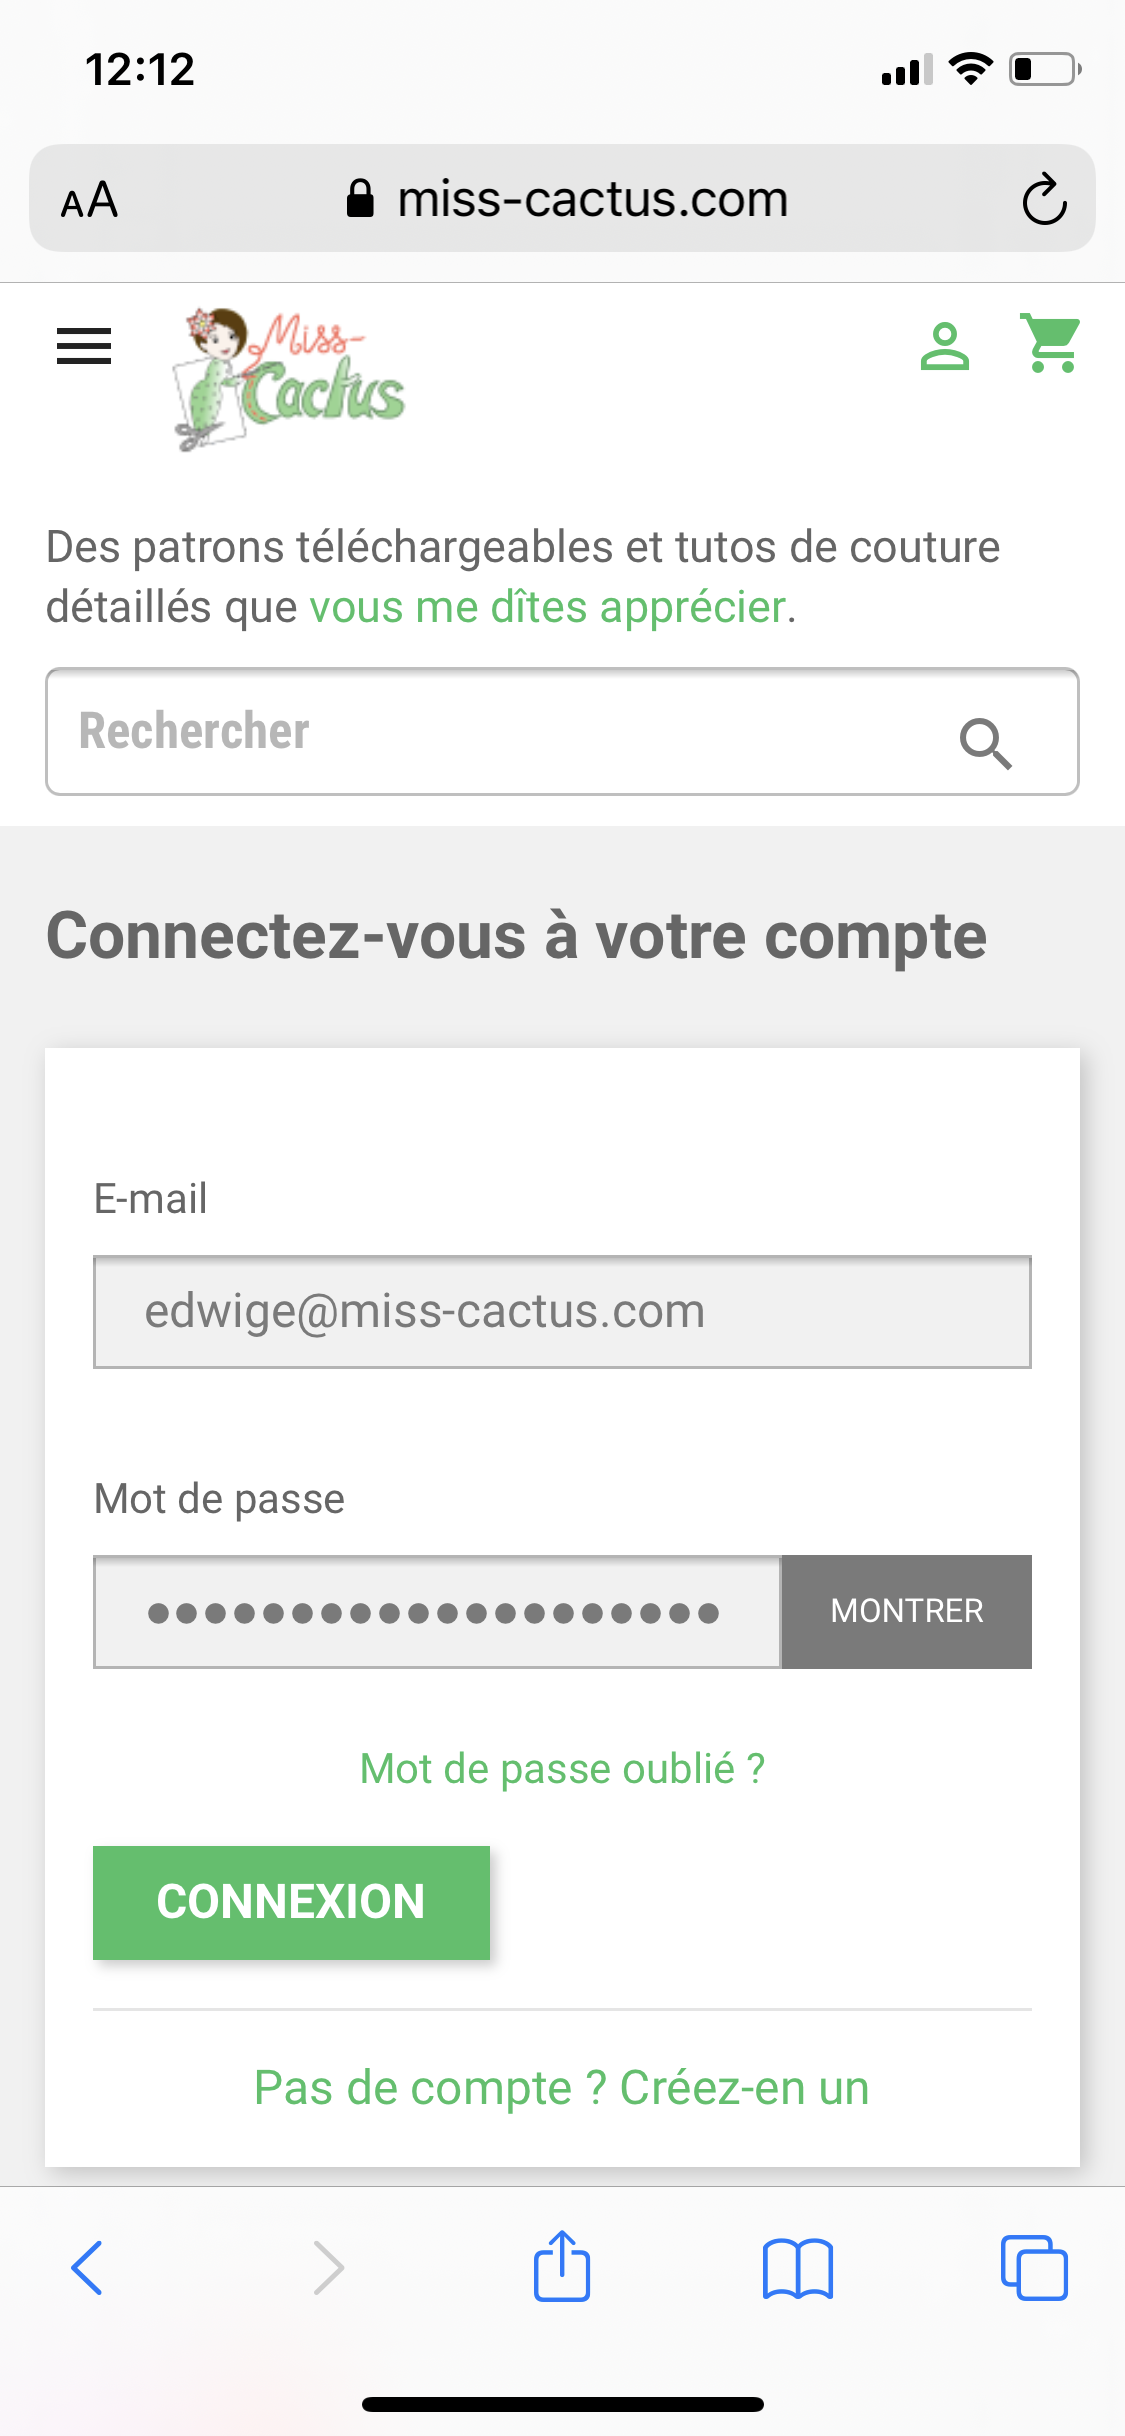The height and width of the screenshot is (2436, 1125).
Task: Open the user account icon
Action: coord(944,347)
